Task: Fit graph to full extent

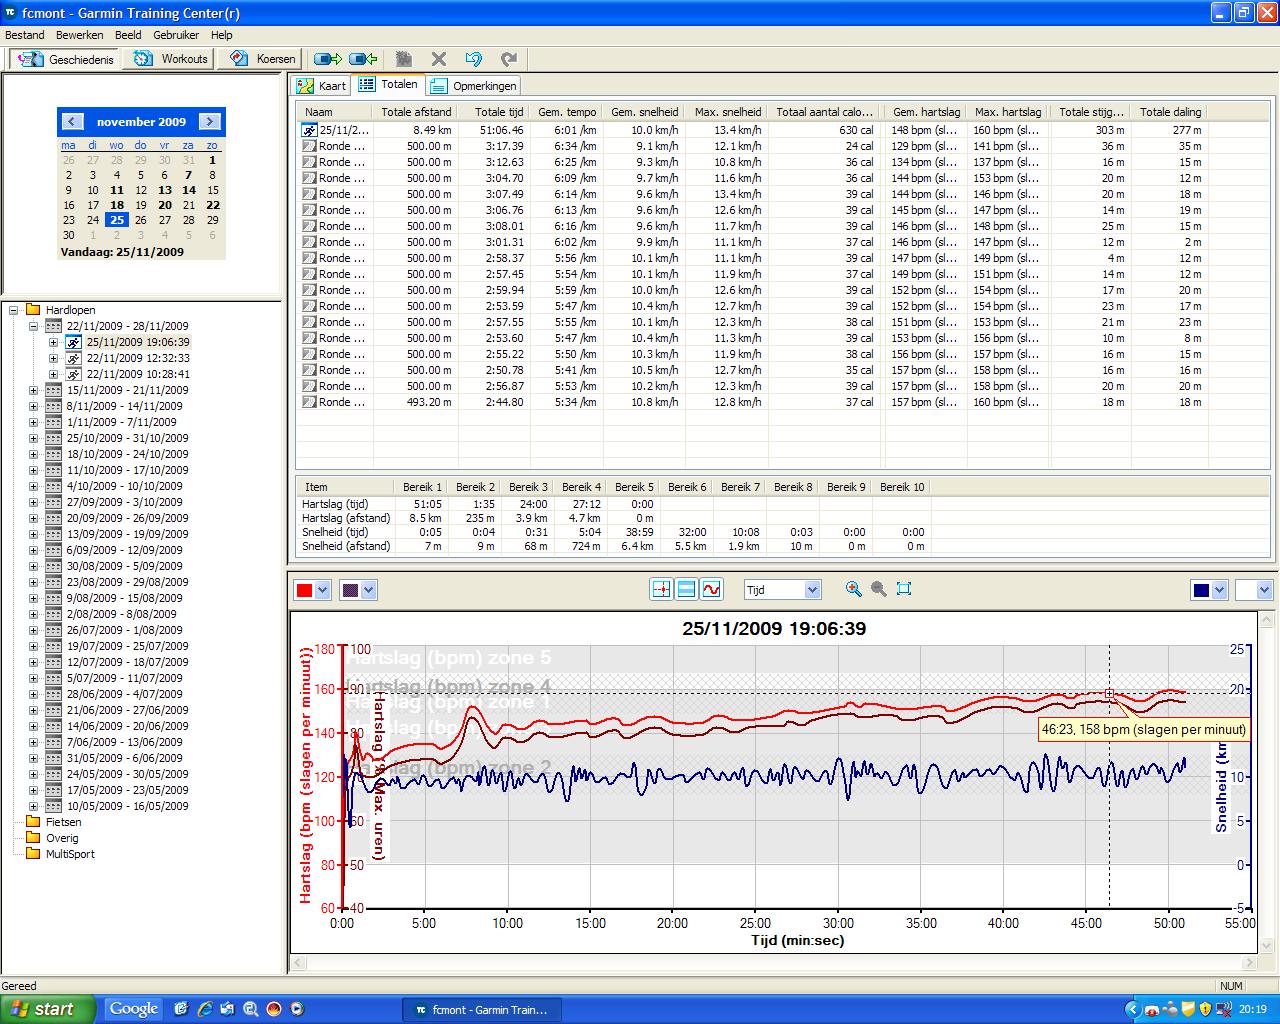Action: [x=904, y=590]
